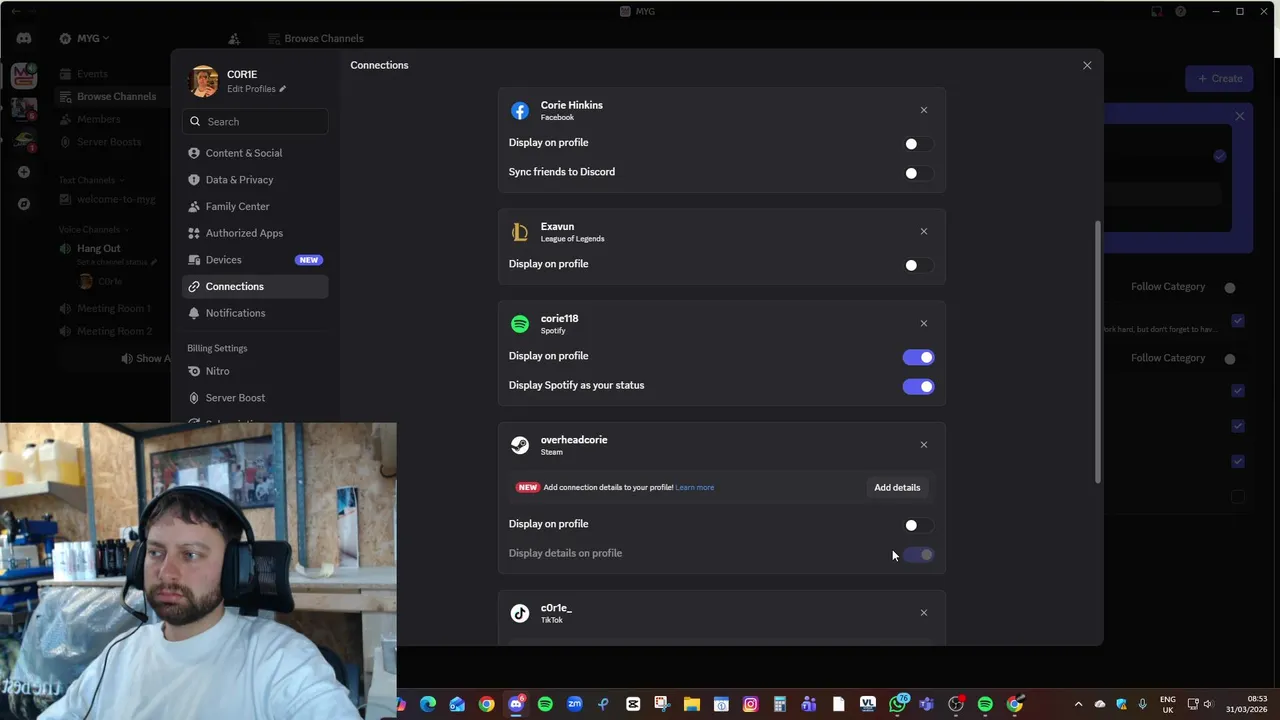Viewport: 1280px width, 720px height.
Task: Toggle Facebook Display on profile
Action: 918,144
